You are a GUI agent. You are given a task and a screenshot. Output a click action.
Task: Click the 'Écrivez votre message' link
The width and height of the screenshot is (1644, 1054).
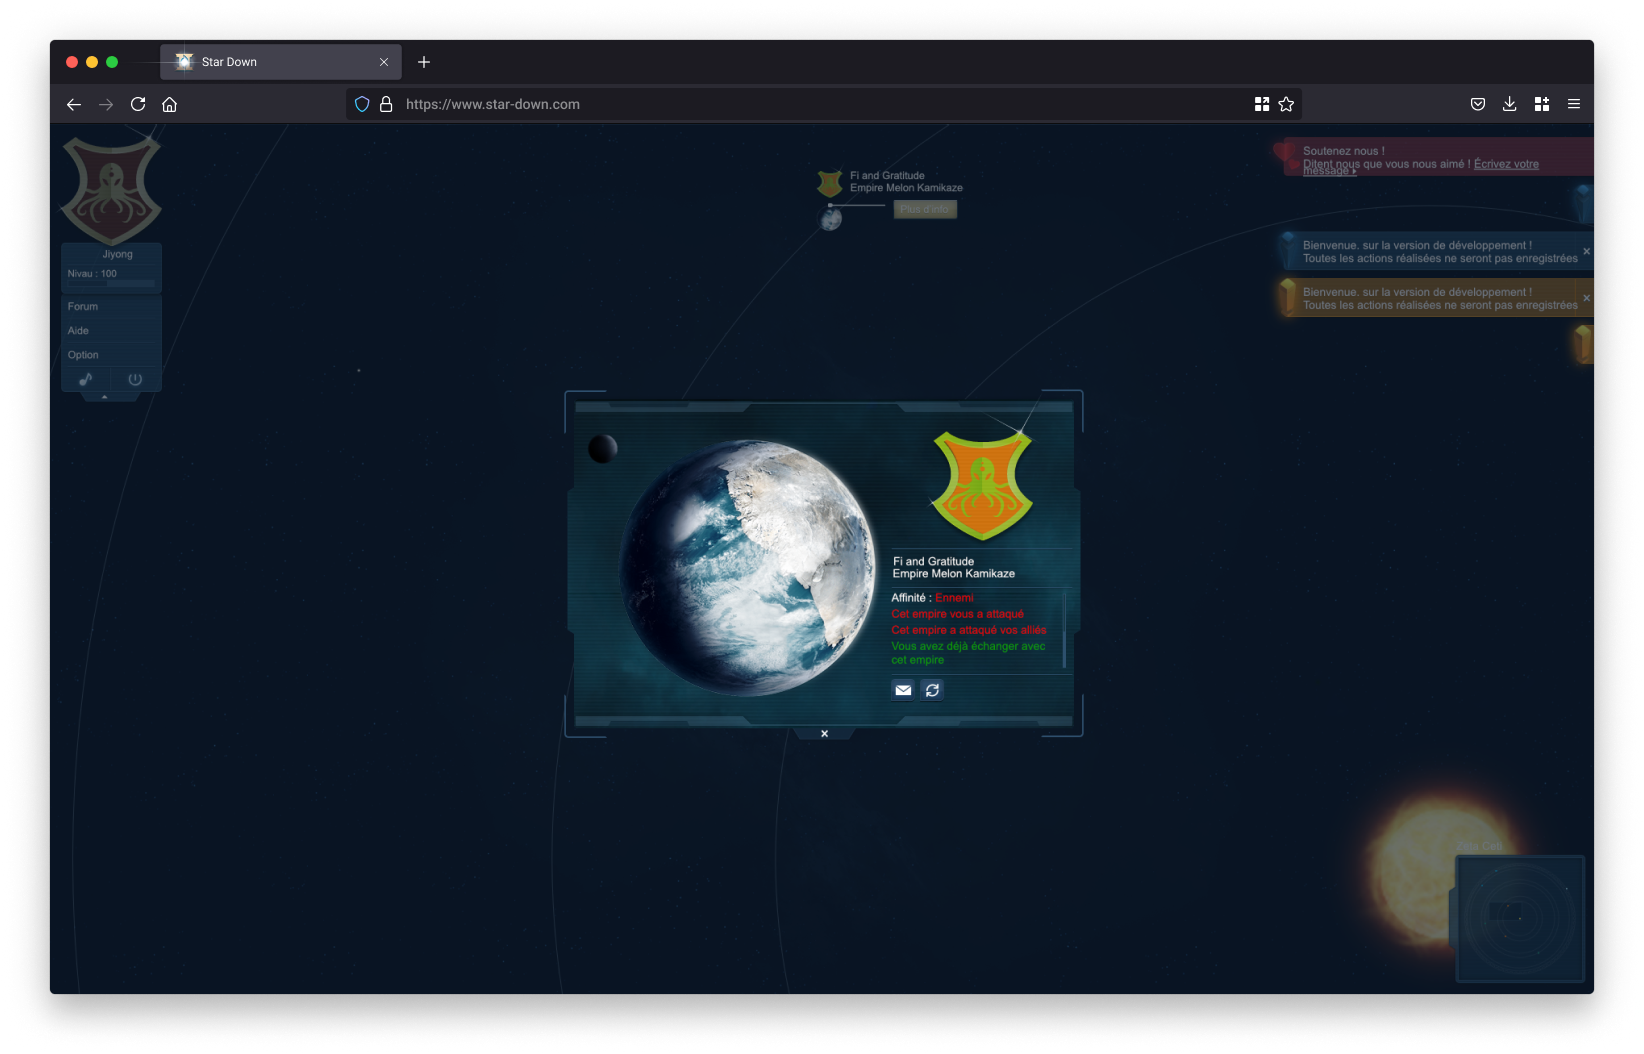click(x=1505, y=164)
